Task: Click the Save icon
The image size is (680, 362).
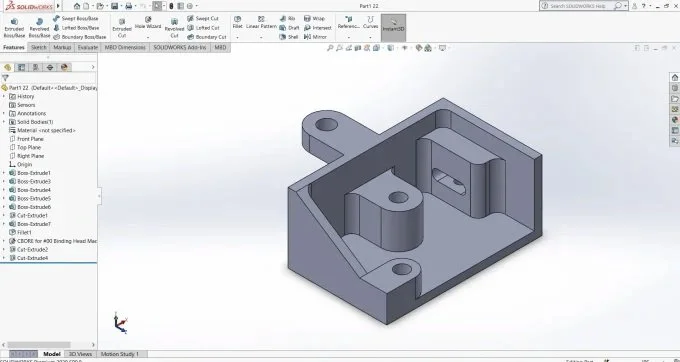Action: pyautogui.click(x=114, y=6)
